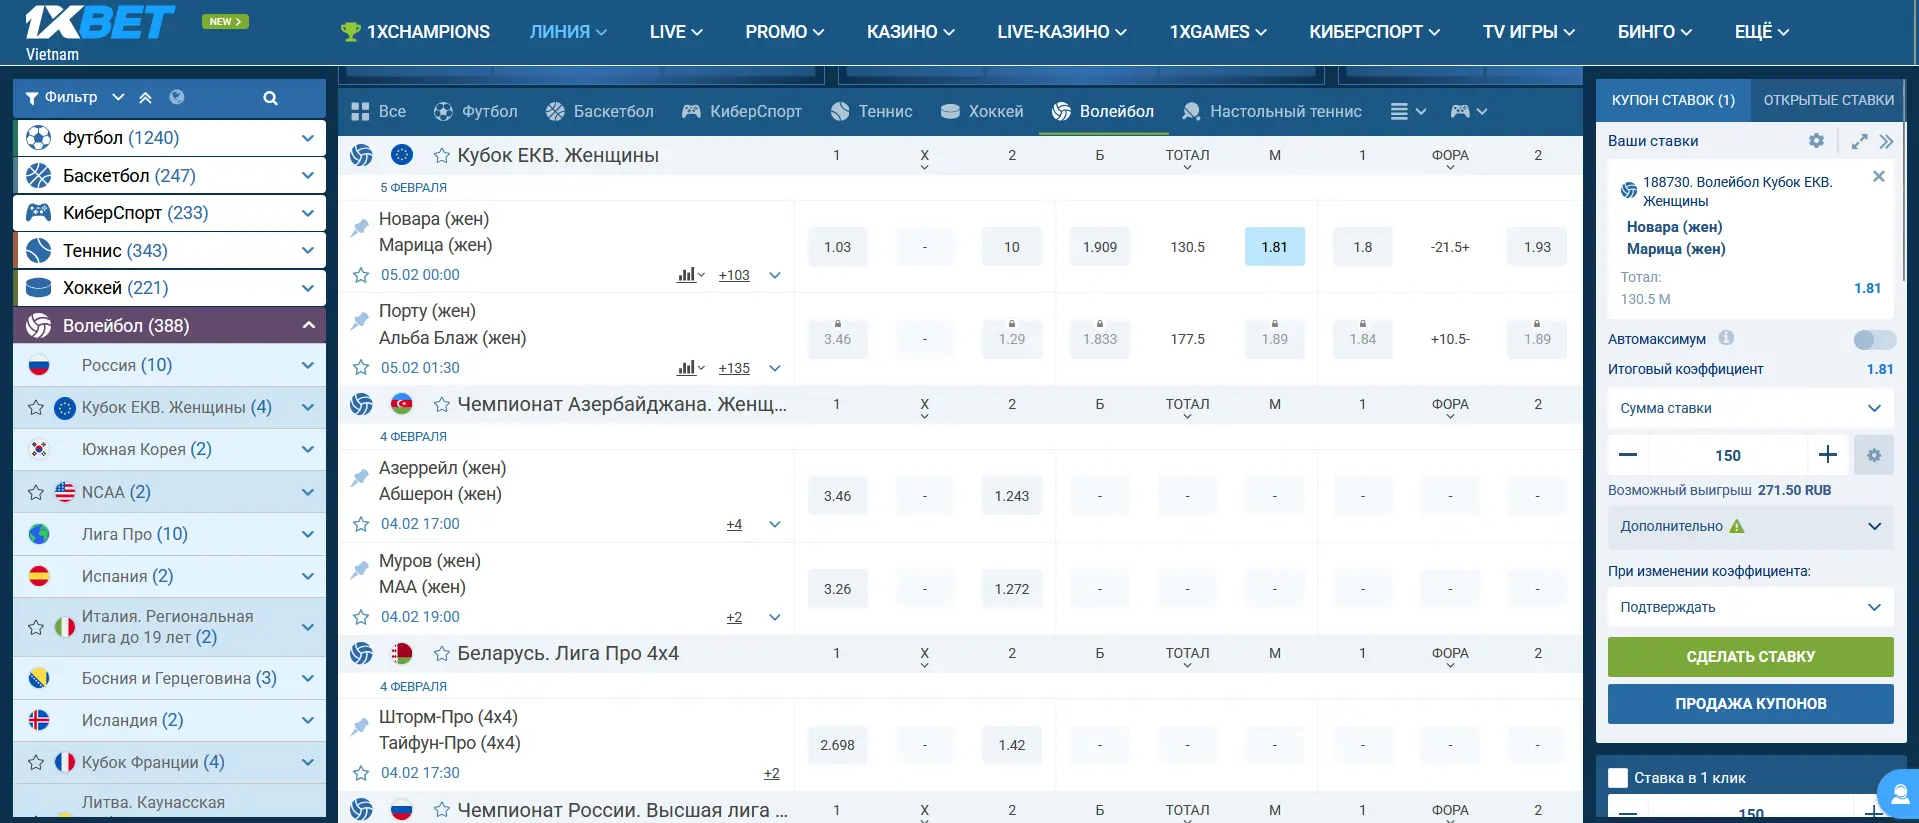Expand bet slip to full size
Image resolution: width=1919 pixels, height=823 pixels.
pyautogui.click(x=1859, y=141)
